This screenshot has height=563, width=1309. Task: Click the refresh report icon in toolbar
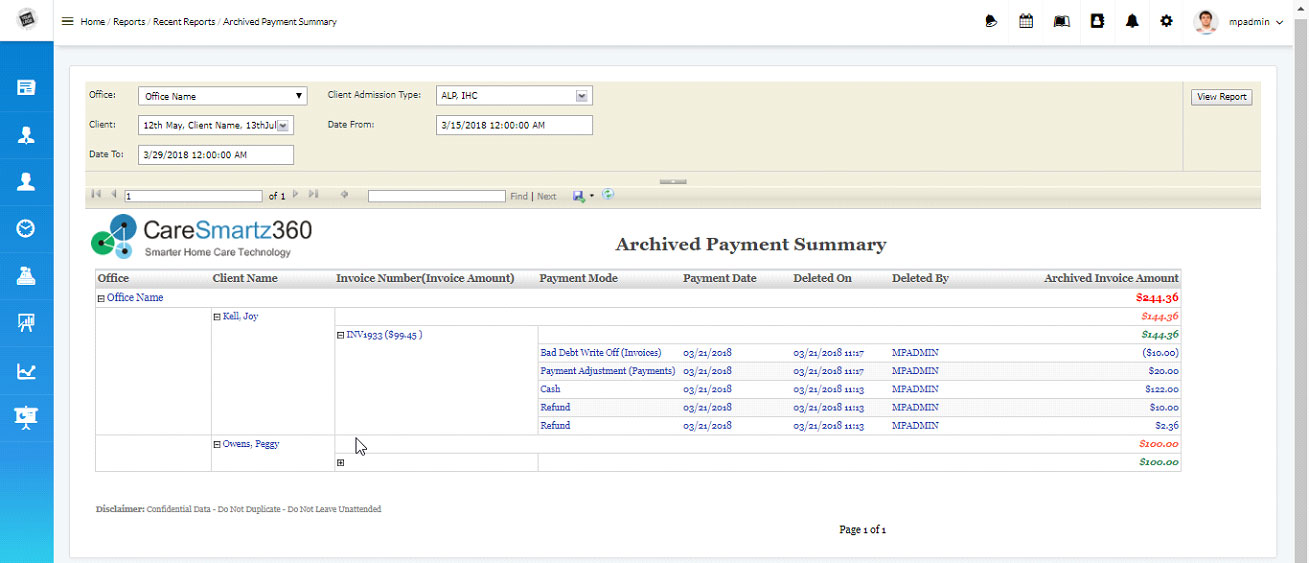[x=608, y=195]
